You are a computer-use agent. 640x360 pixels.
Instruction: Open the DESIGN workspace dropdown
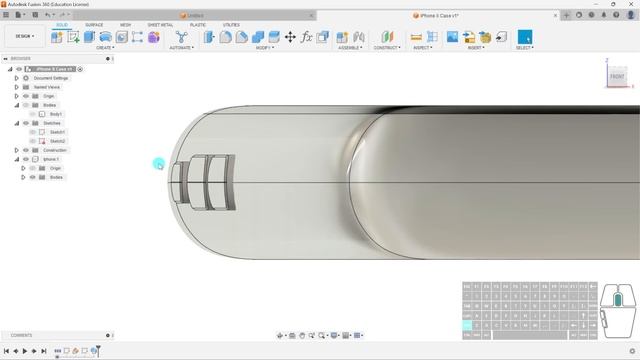click(24, 36)
